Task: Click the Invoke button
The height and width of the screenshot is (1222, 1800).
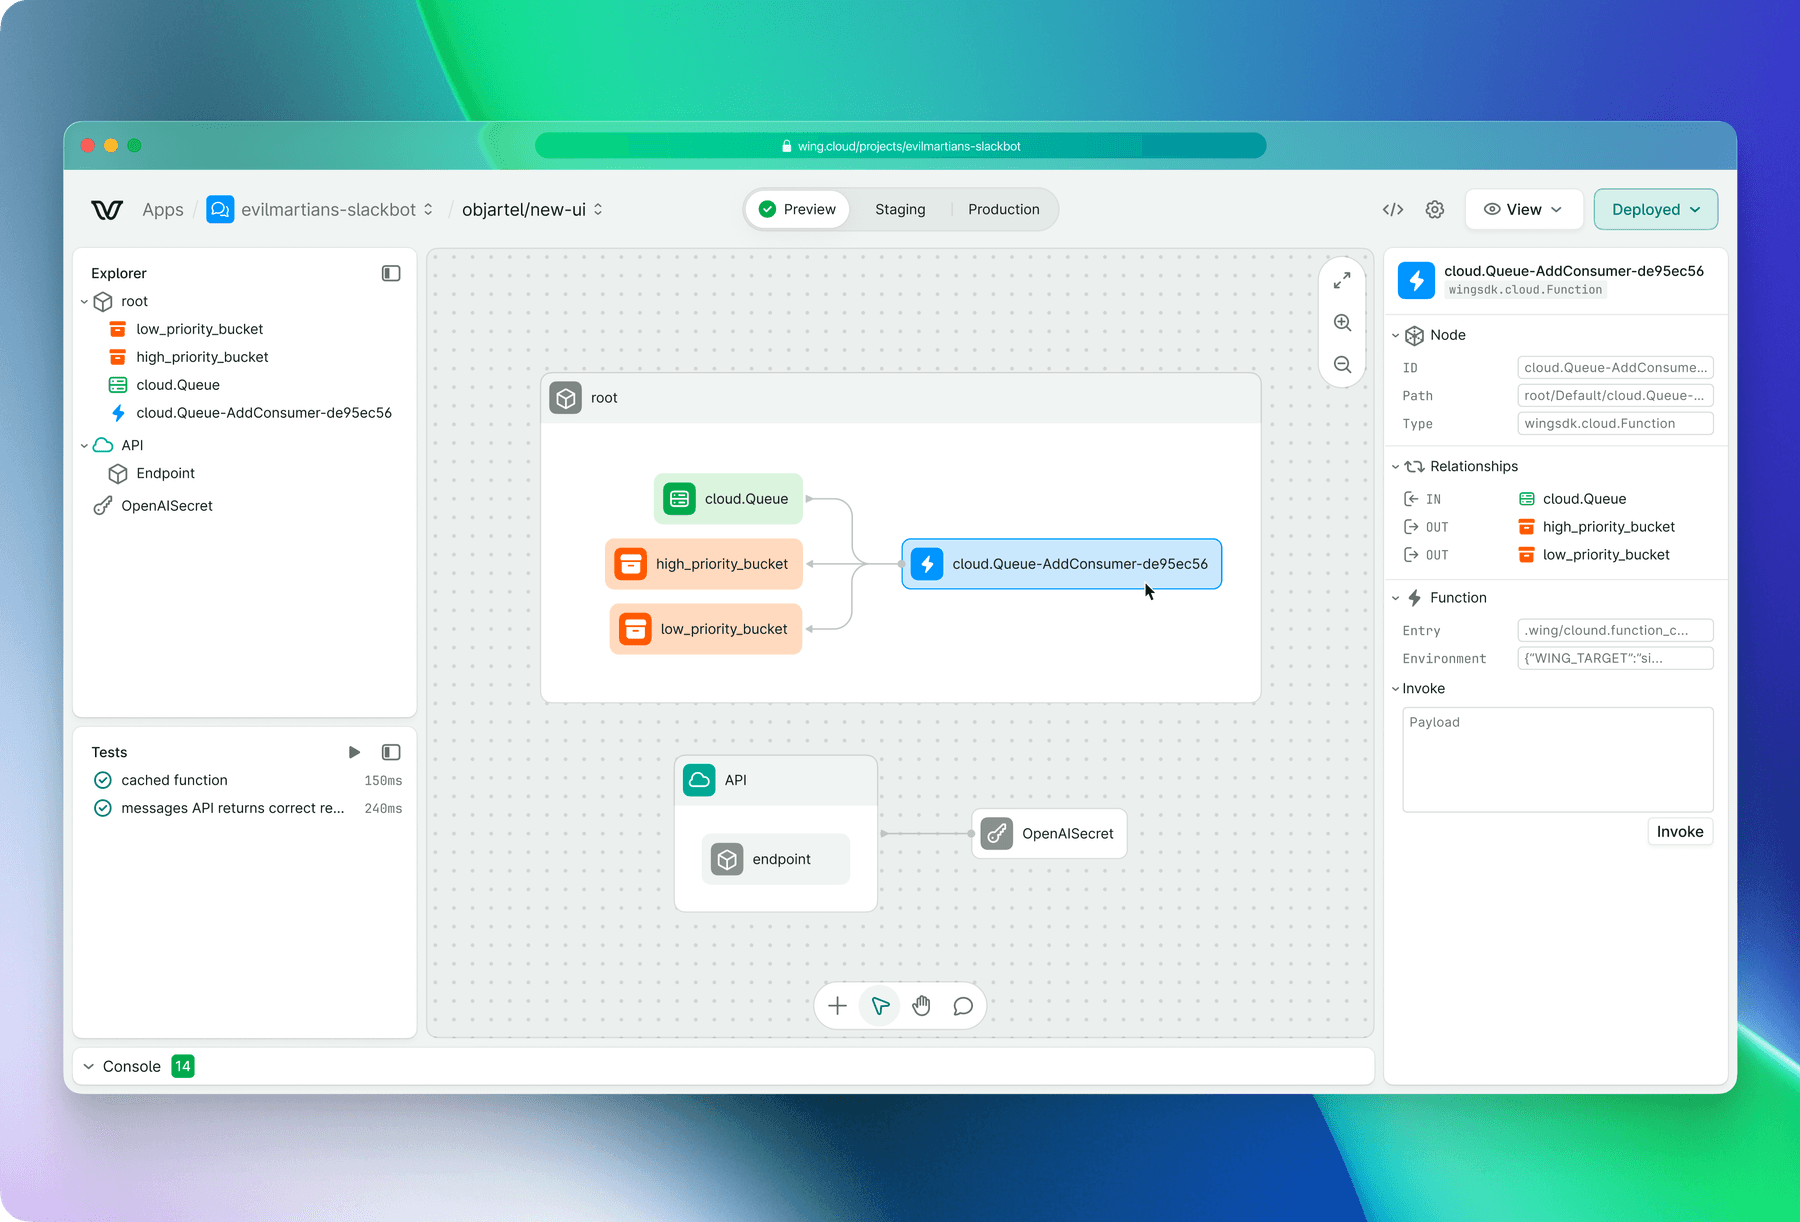Action: [x=1679, y=831]
